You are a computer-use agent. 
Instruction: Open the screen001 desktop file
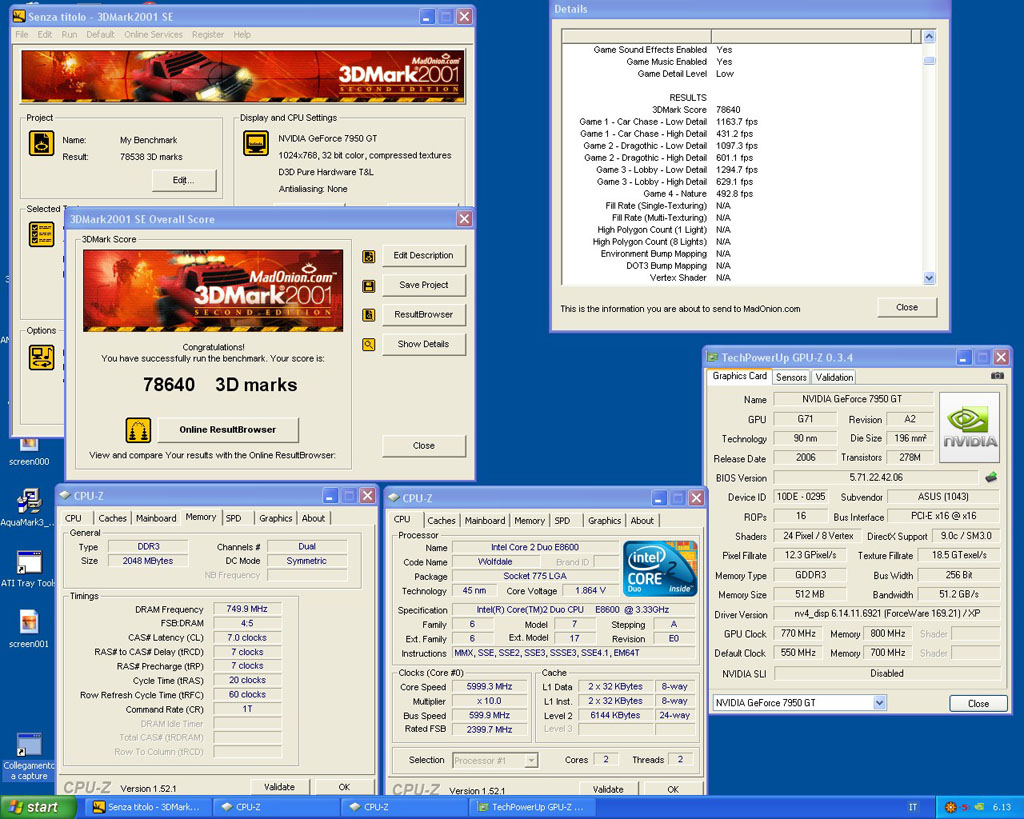click(x=28, y=629)
